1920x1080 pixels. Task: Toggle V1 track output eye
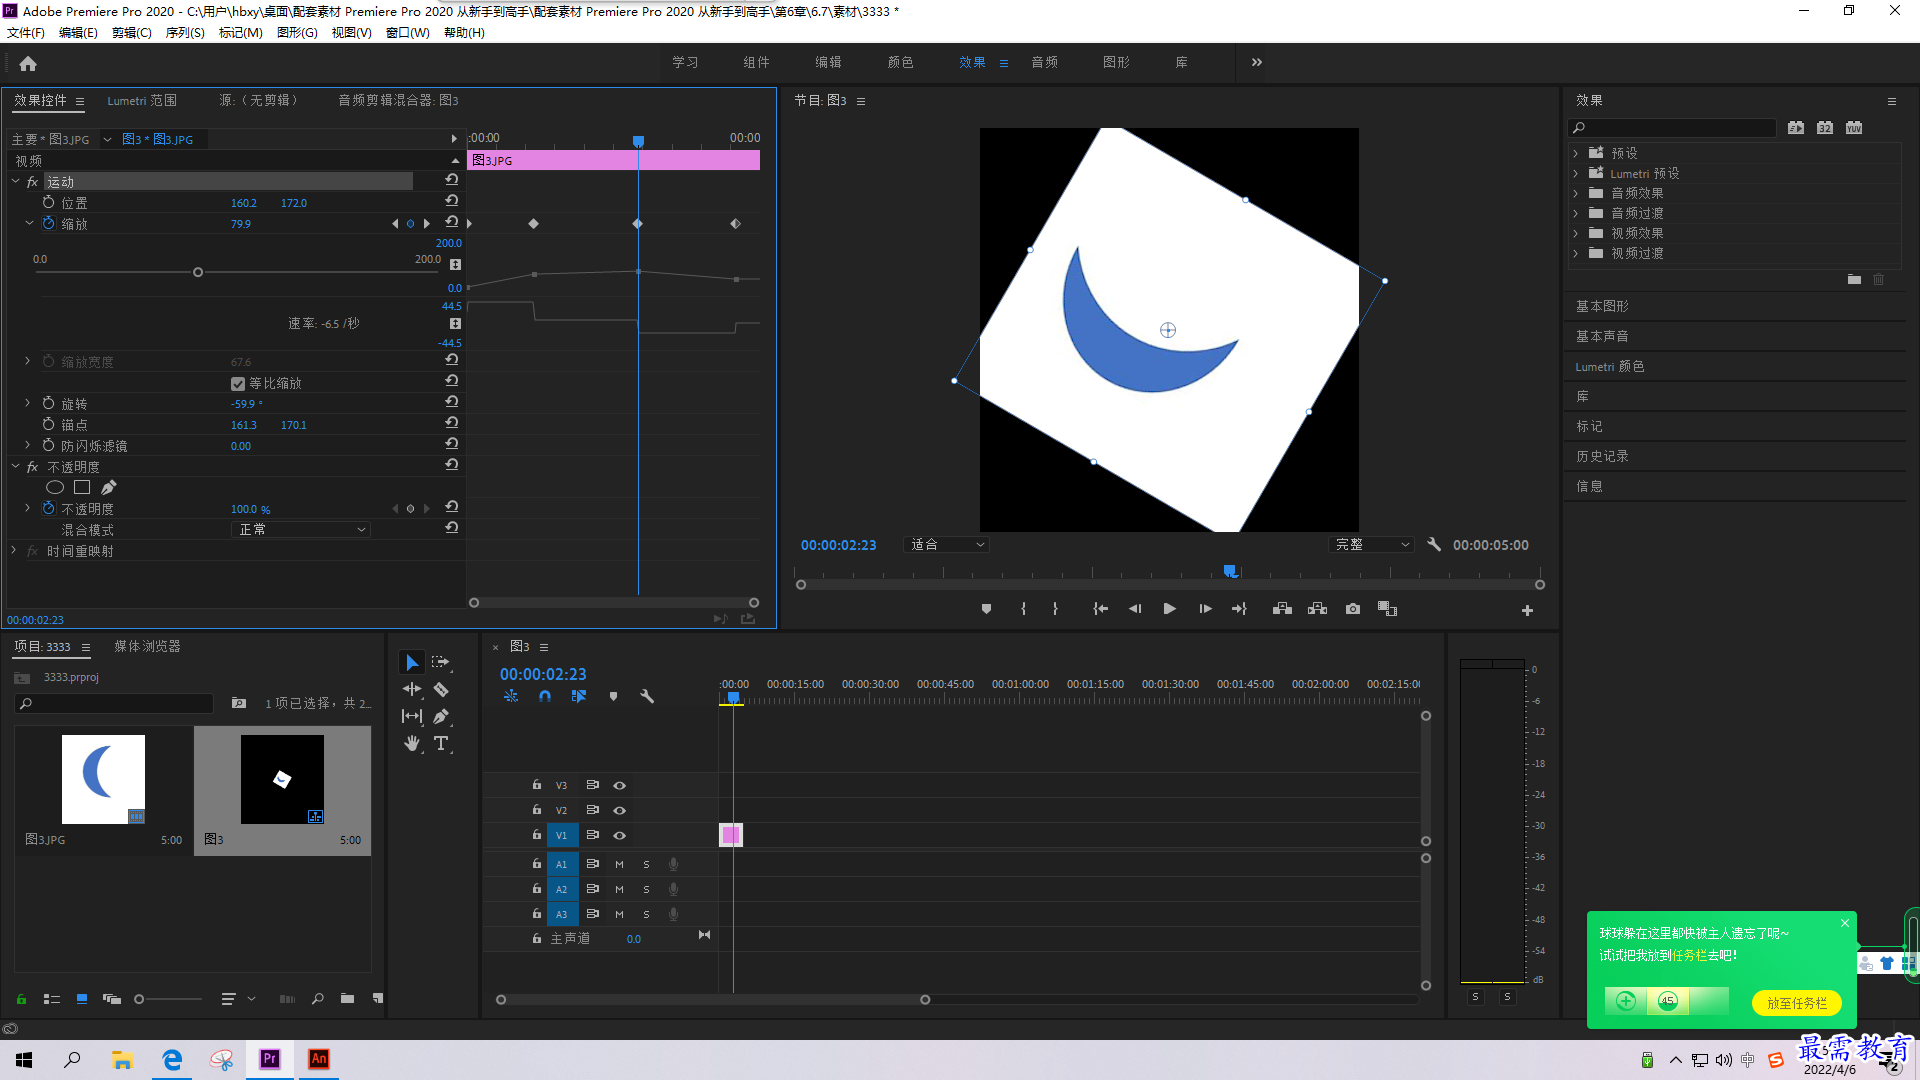tap(619, 835)
